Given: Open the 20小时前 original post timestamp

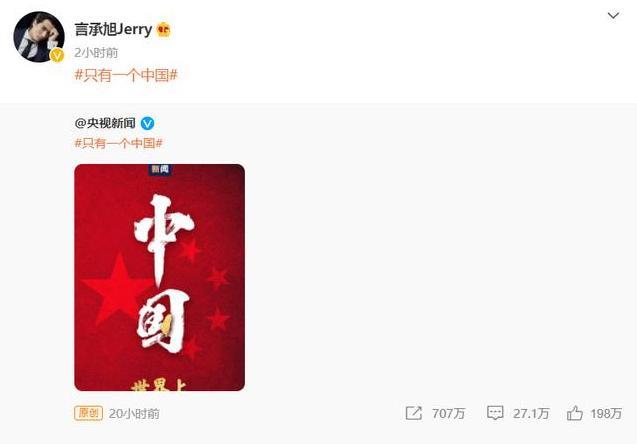Looking at the screenshot, I should (x=134, y=414).
